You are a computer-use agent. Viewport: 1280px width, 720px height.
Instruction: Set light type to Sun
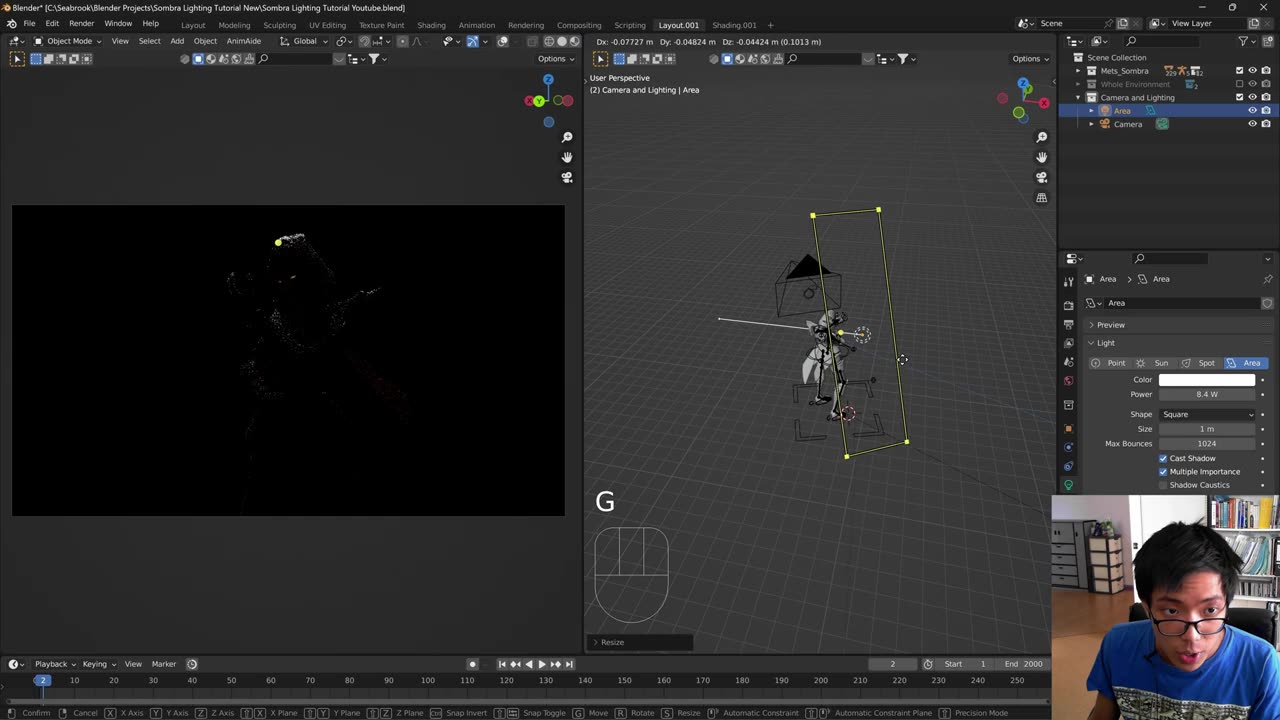click(1153, 363)
